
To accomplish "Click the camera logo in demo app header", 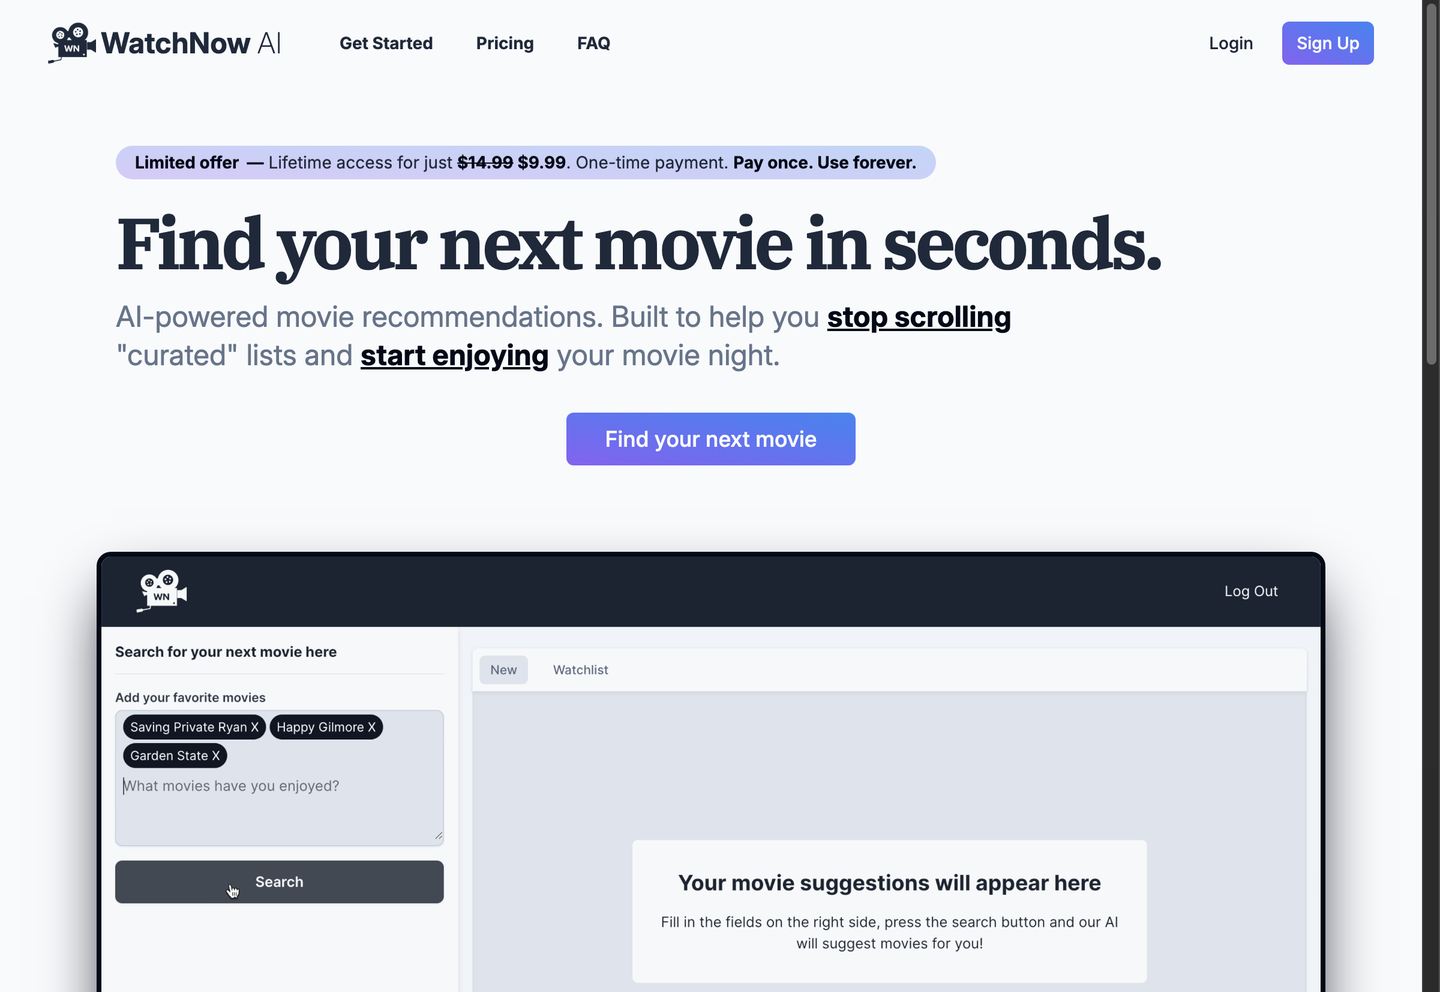I will 162,591.
